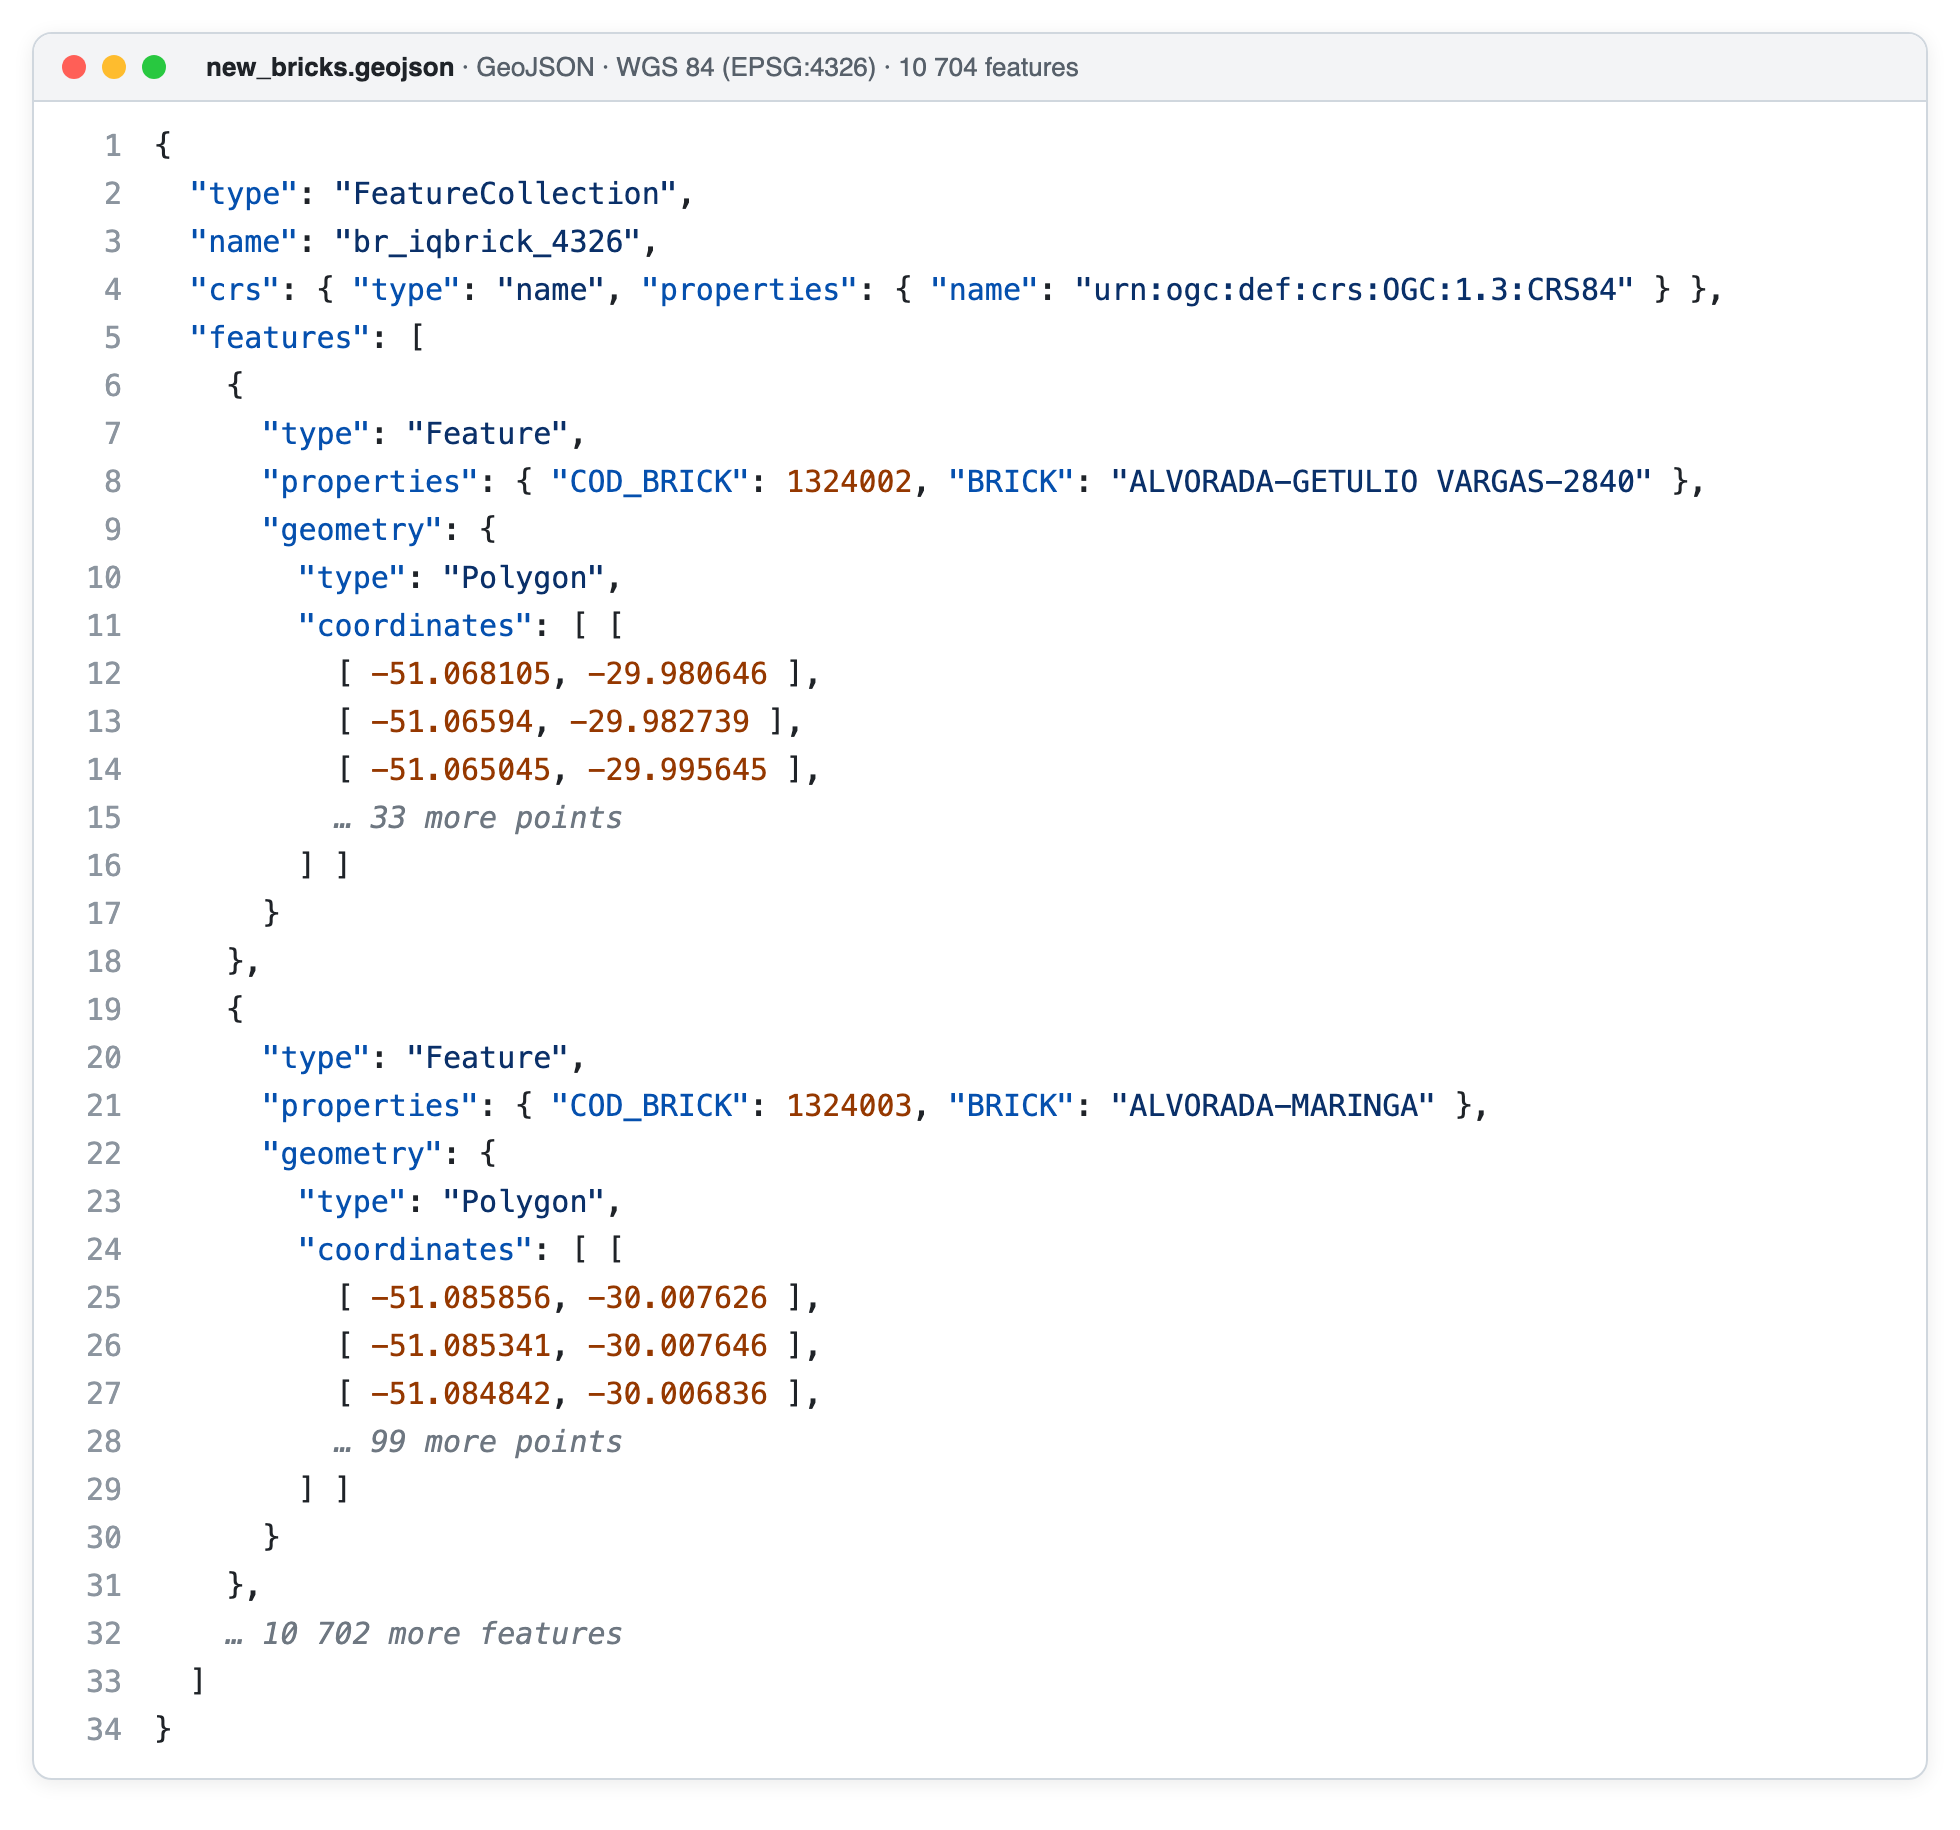The height and width of the screenshot is (1830, 1960).
Task: Click coordinate value -51.068105
Action: click(x=461, y=674)
